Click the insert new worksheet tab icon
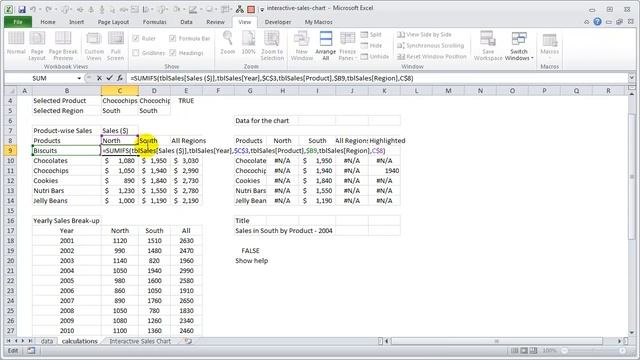 pyautogui.click(x=188, y=341)
